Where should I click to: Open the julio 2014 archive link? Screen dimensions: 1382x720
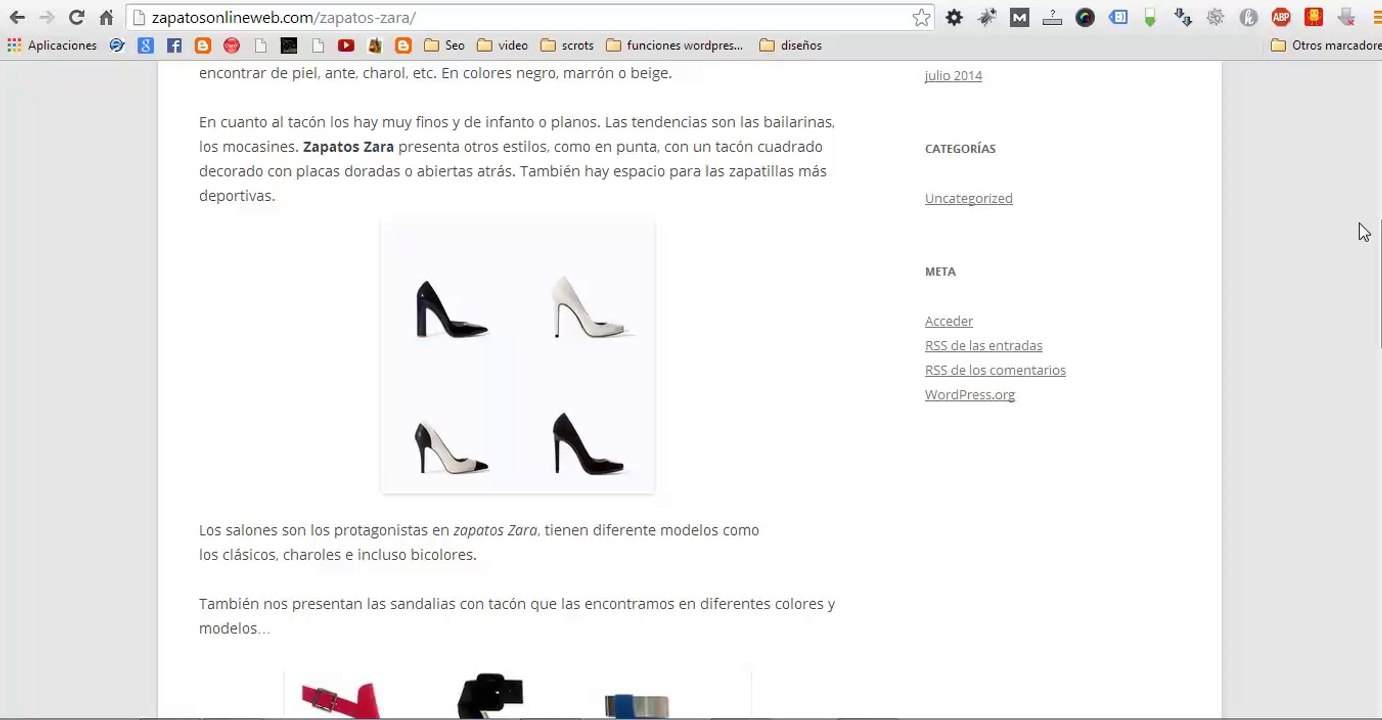point(953,75)
